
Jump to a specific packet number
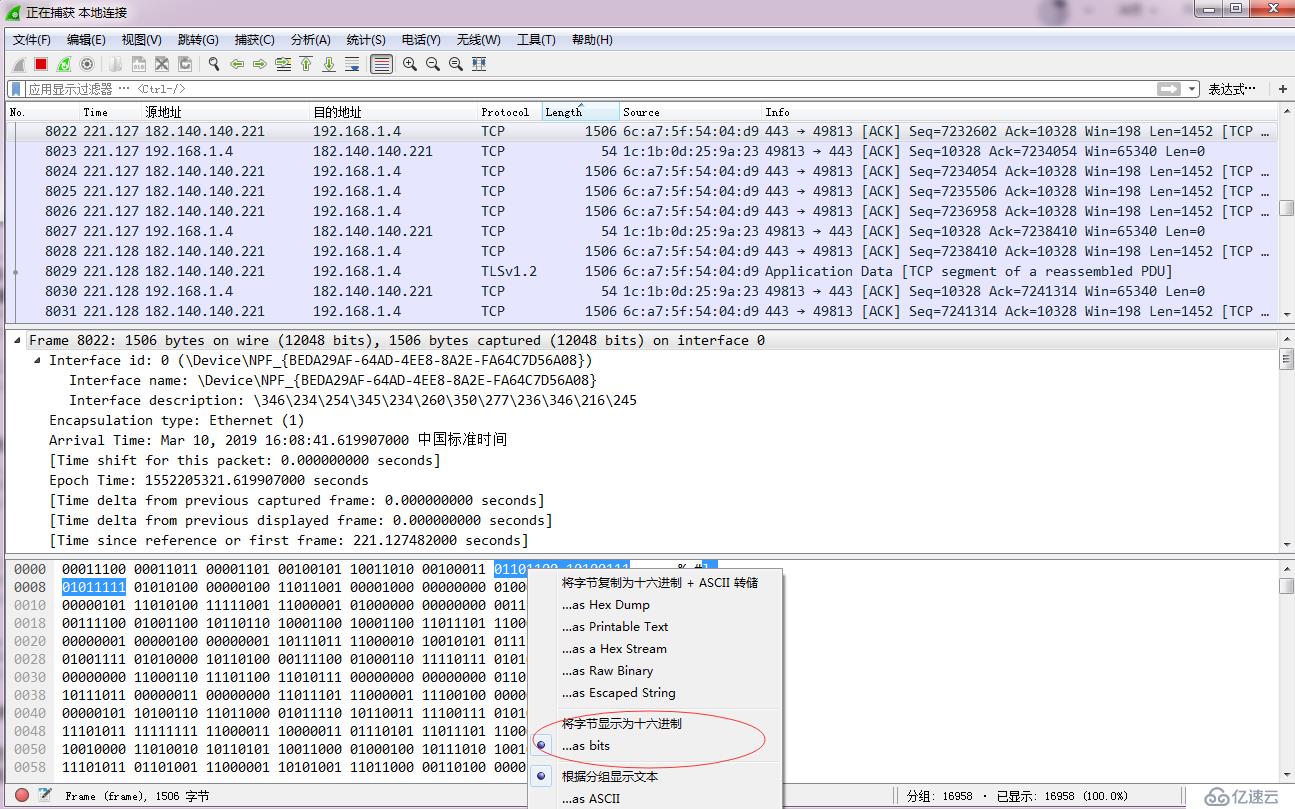(283, 64)
